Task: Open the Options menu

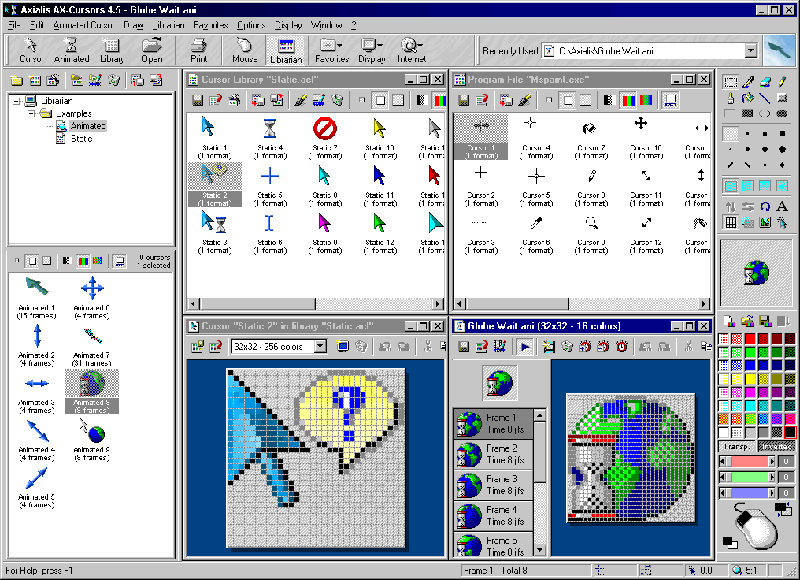Action: [251, 24]
